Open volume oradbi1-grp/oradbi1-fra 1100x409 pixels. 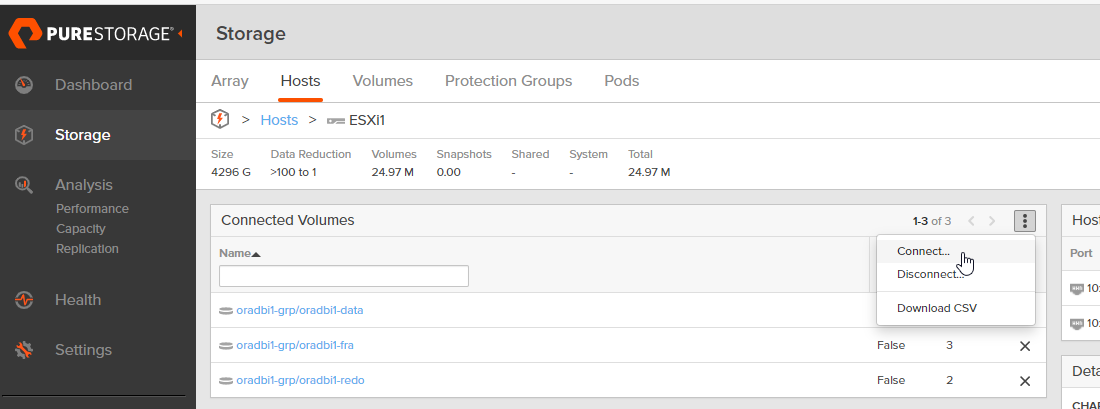pyautogui.click(x=295, y=345)
